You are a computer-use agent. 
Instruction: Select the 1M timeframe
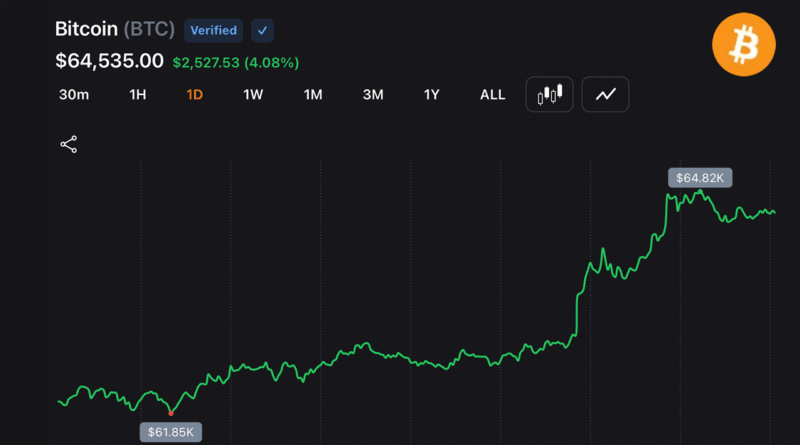click(313, 94)
